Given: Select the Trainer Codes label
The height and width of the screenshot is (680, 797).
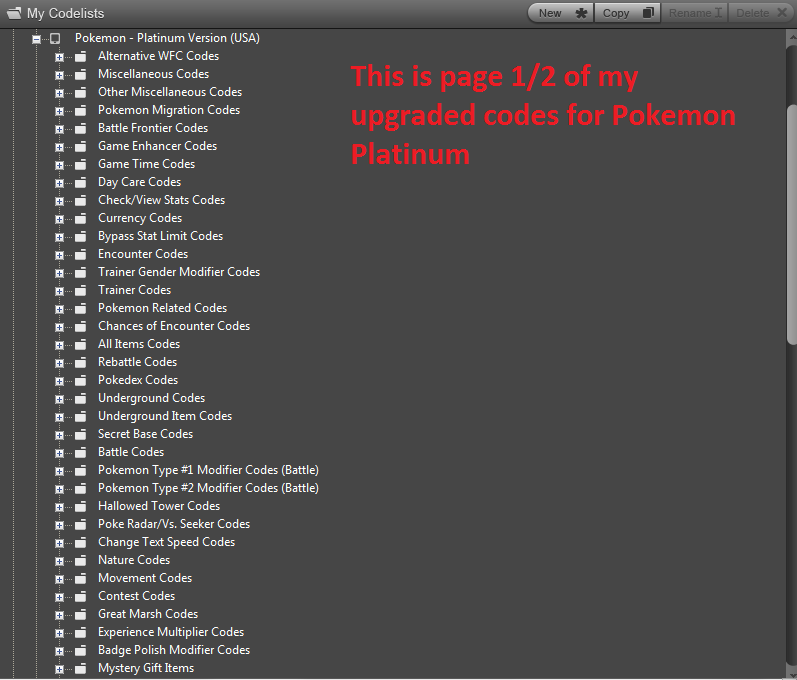Looking at the screenshot, I should coord(134,290).
